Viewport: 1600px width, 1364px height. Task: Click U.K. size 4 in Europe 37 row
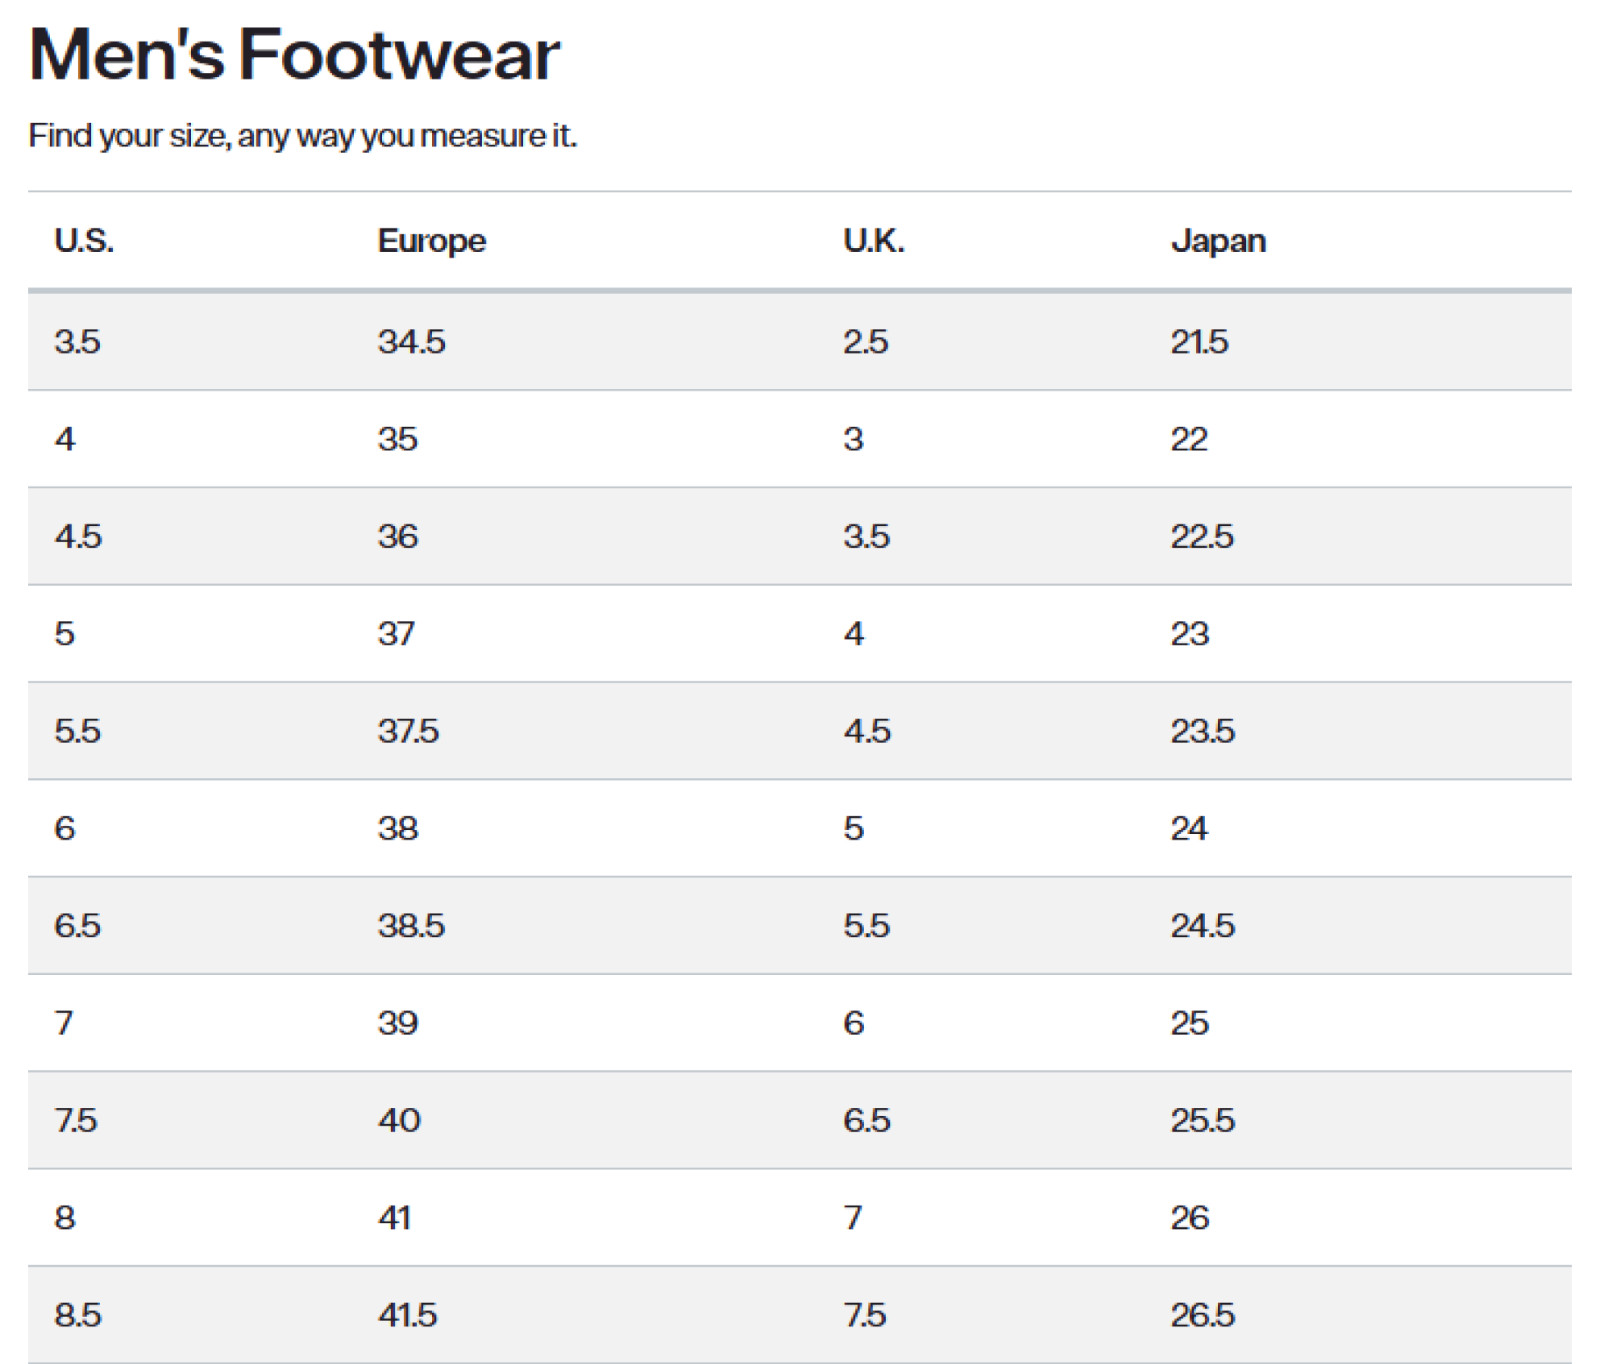(x=853, y=634)
